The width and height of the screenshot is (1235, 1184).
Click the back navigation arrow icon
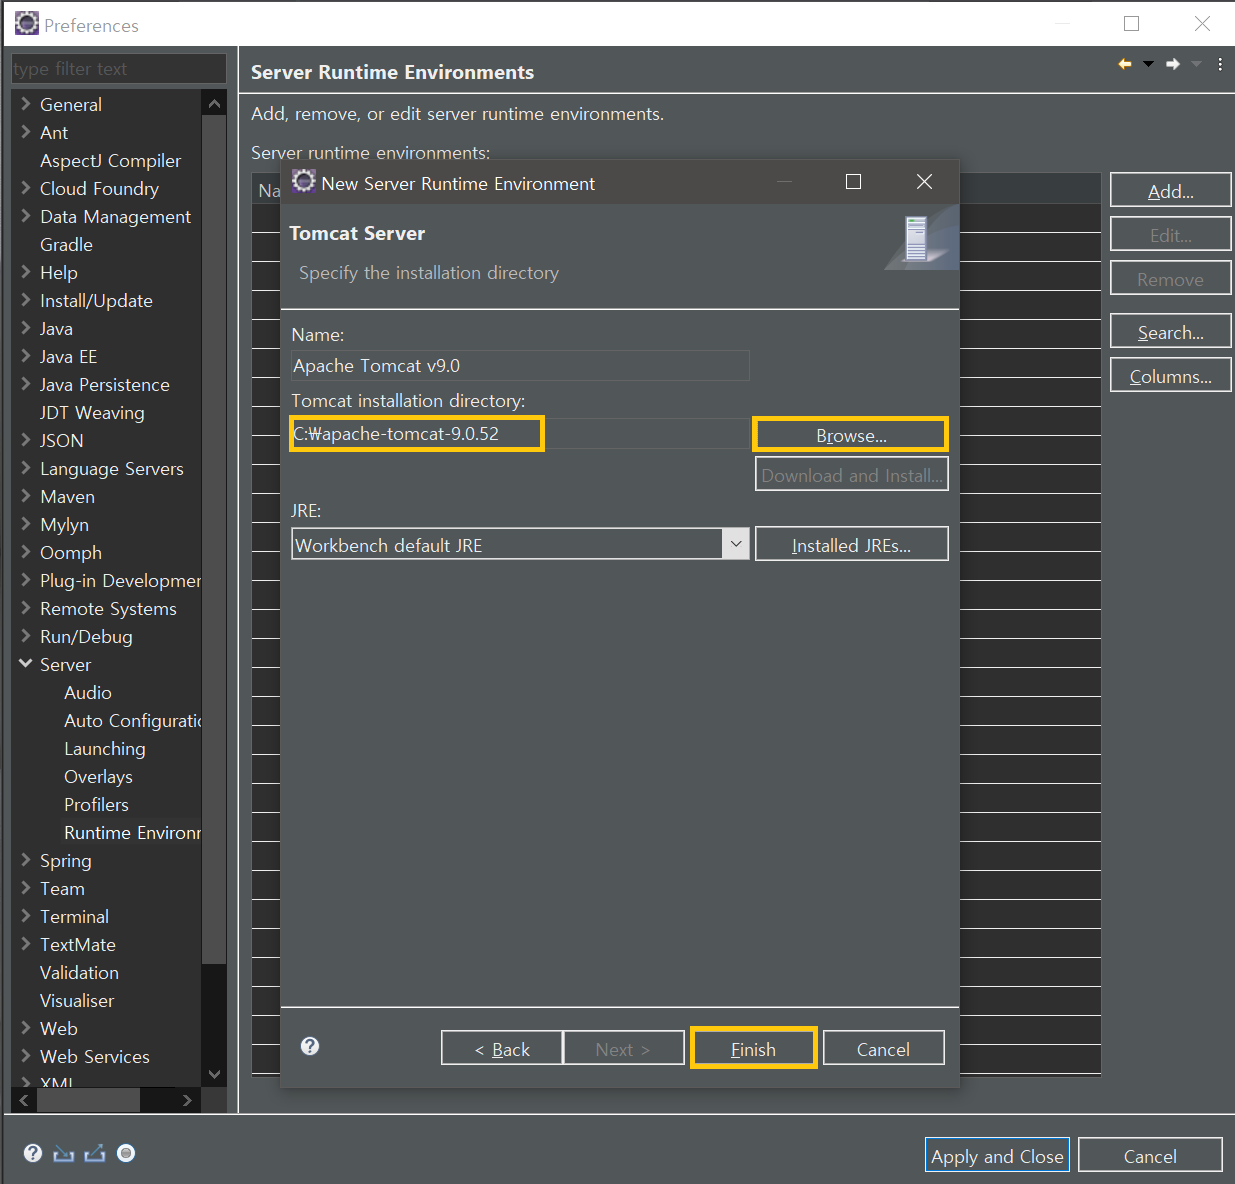point(1125,64)
